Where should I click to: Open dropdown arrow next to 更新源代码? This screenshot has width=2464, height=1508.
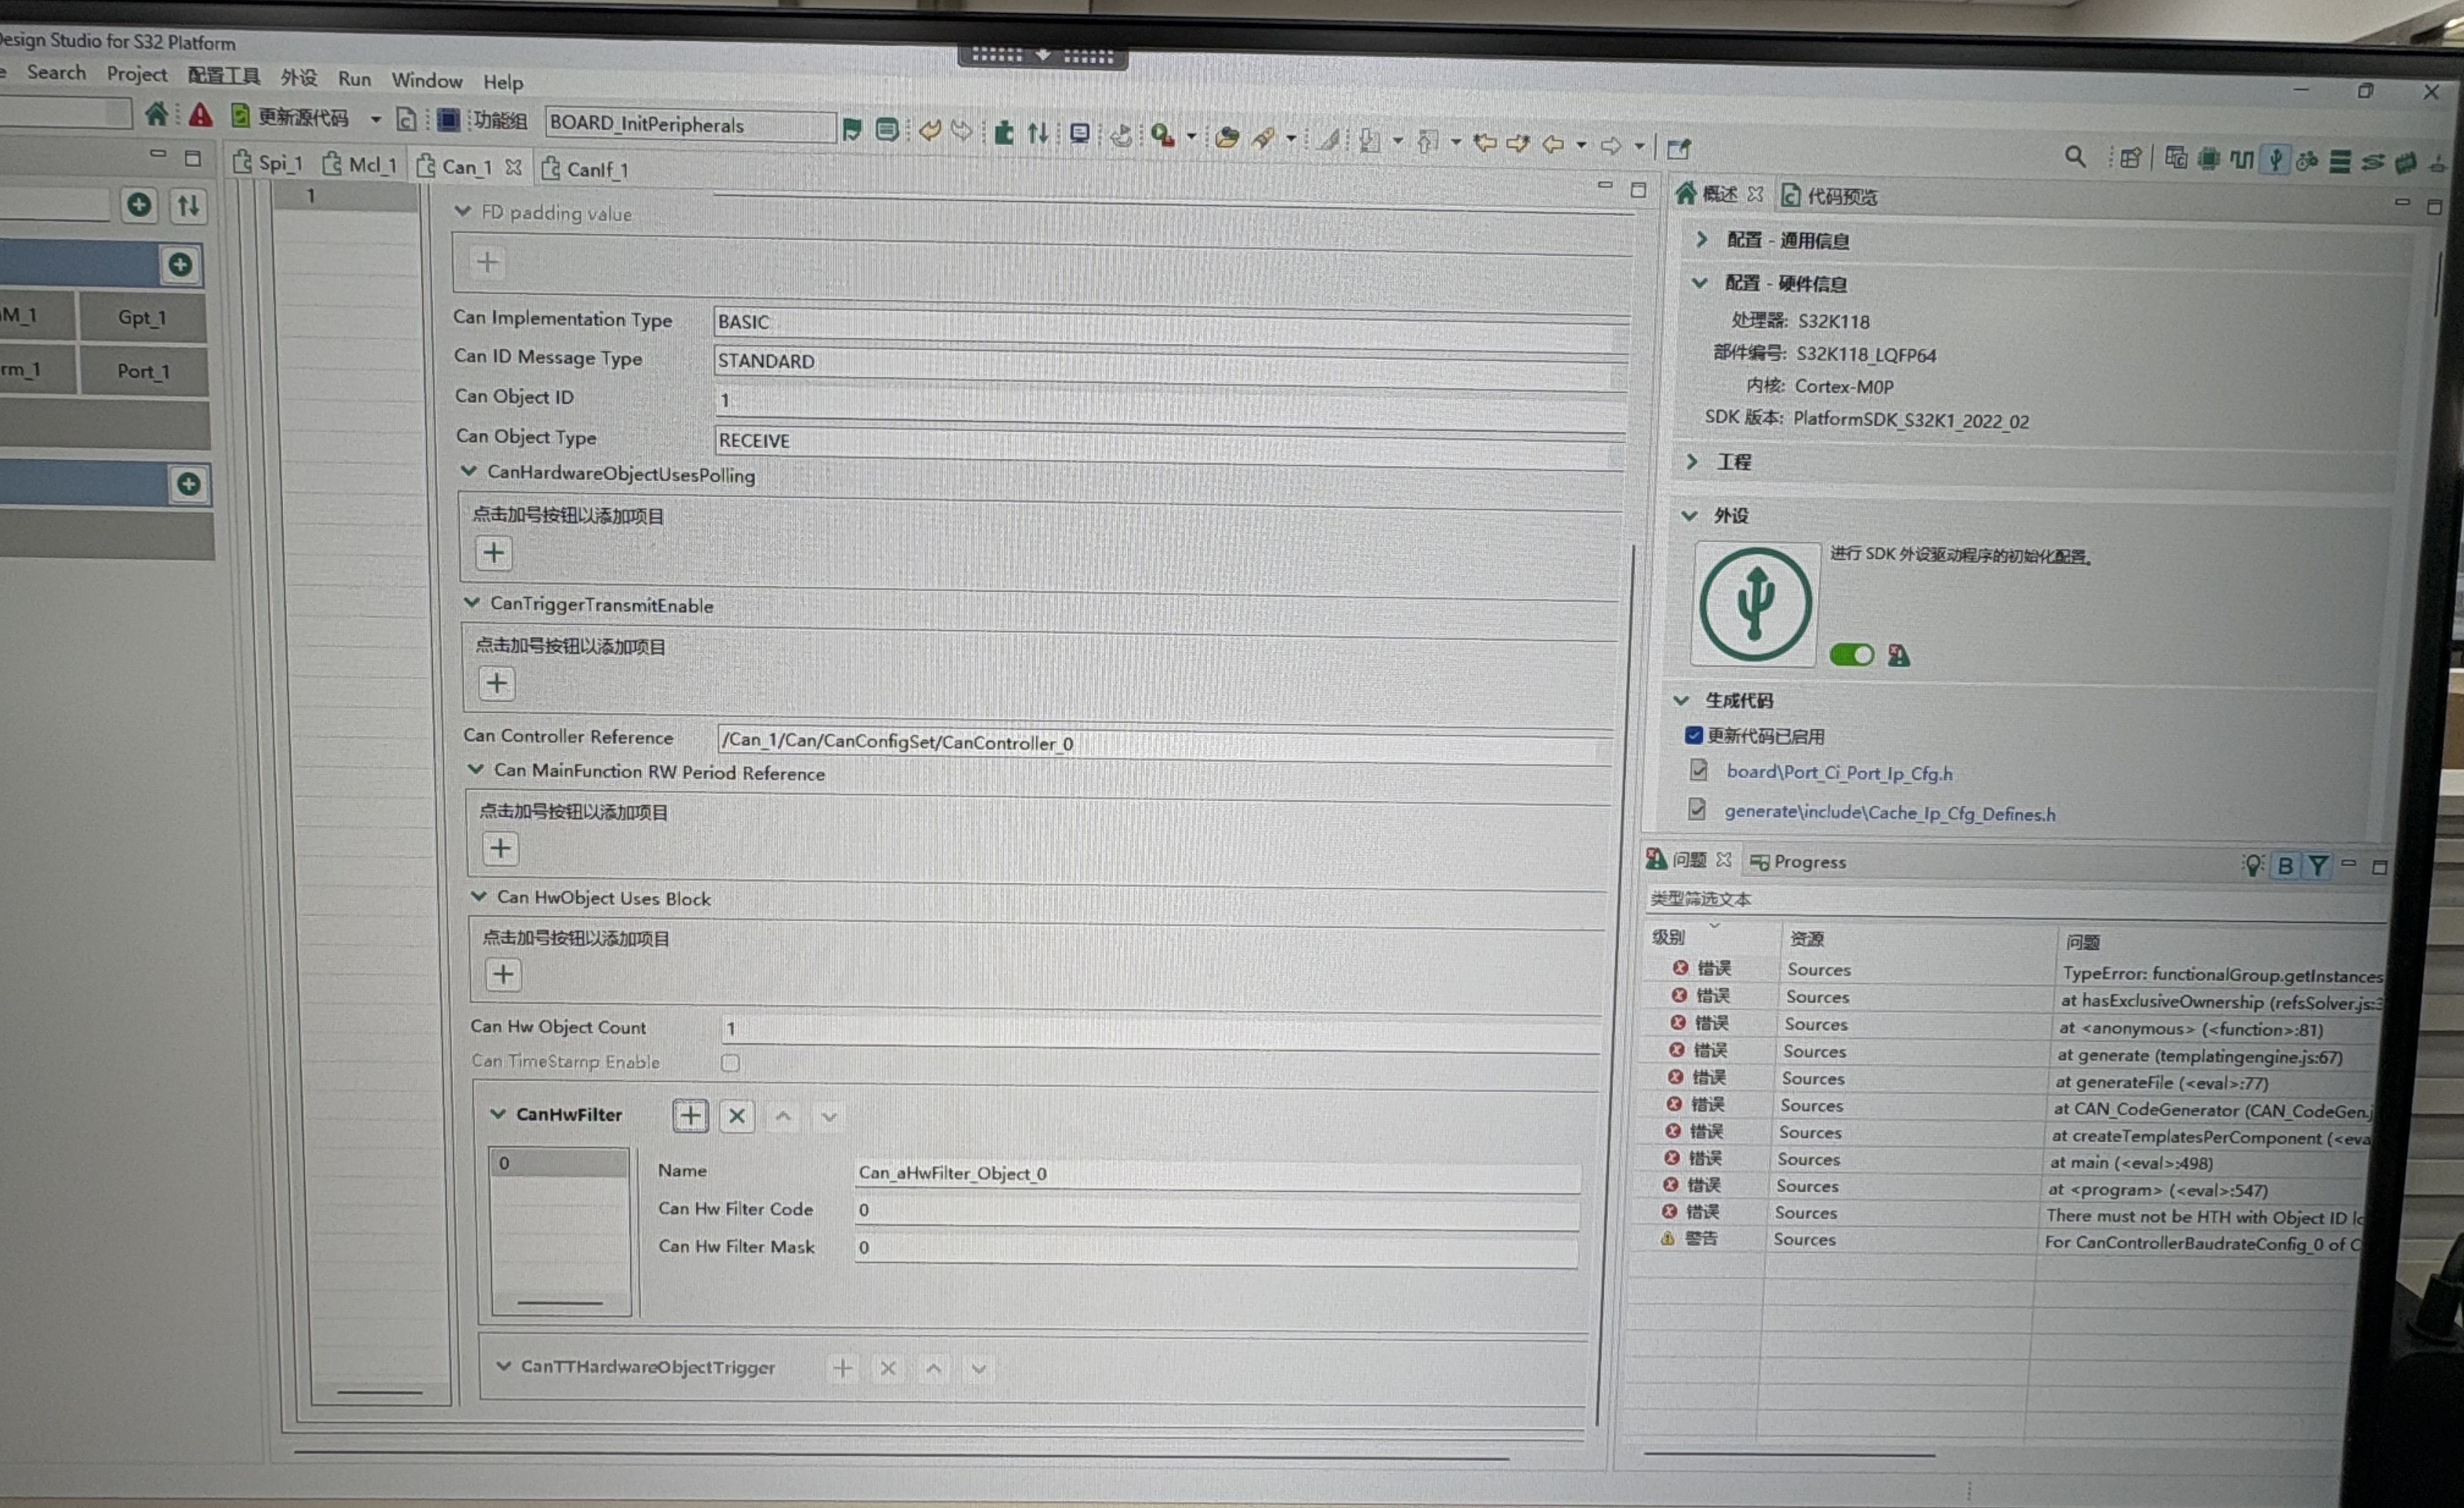tap(376, 119)
